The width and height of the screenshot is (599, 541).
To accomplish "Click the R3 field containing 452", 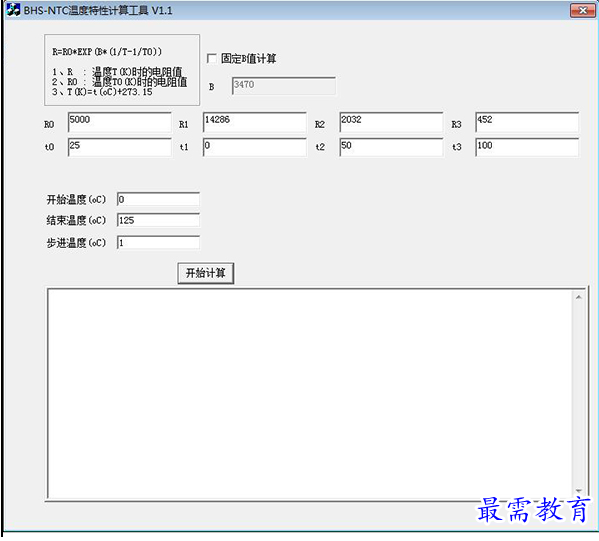I will 527,122.
